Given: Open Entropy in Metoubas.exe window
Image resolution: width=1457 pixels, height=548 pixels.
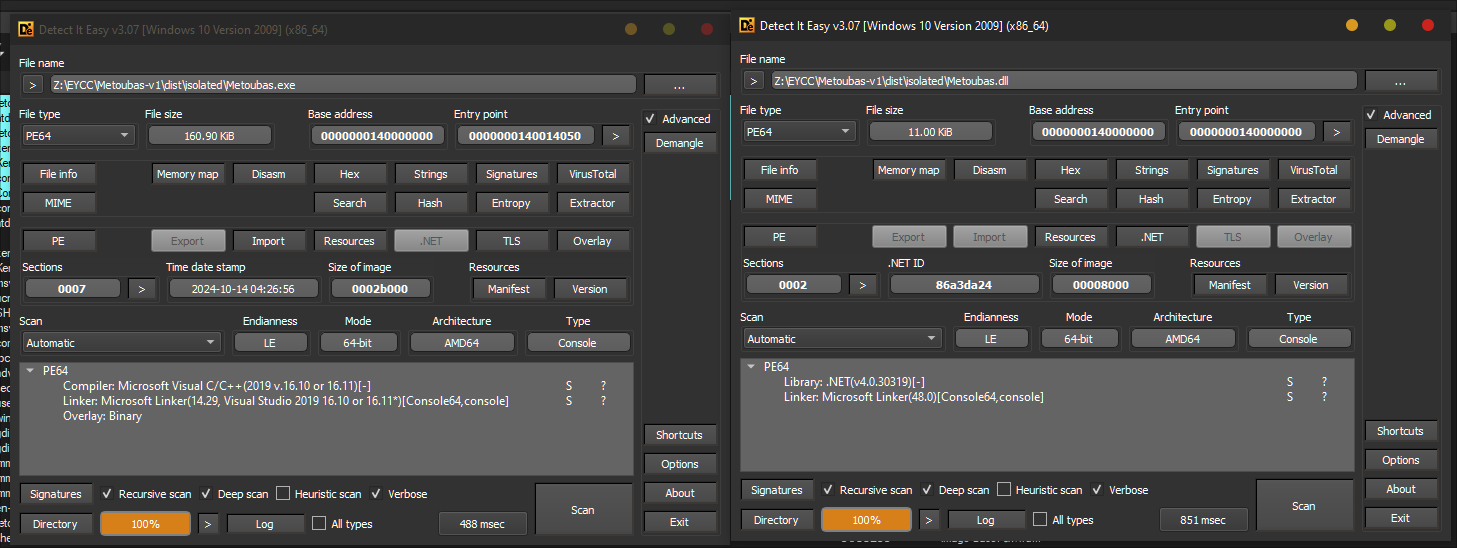Looking at the screenshot, I should pyautogui.click(x=511, y=203).
